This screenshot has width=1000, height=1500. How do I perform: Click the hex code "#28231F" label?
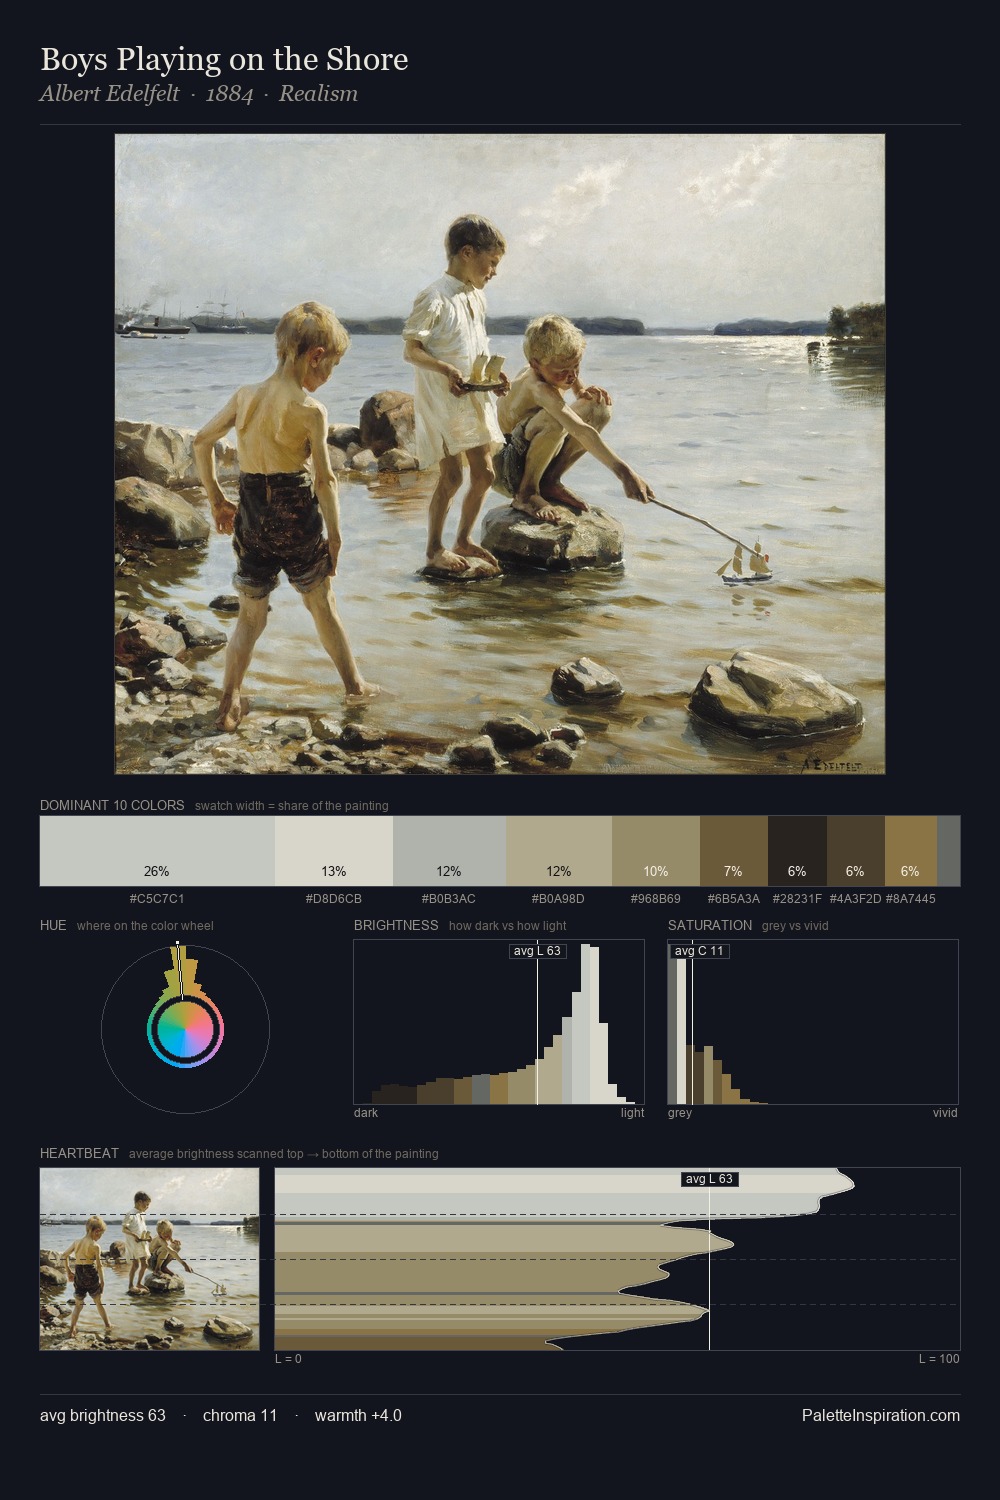[797, 898]
